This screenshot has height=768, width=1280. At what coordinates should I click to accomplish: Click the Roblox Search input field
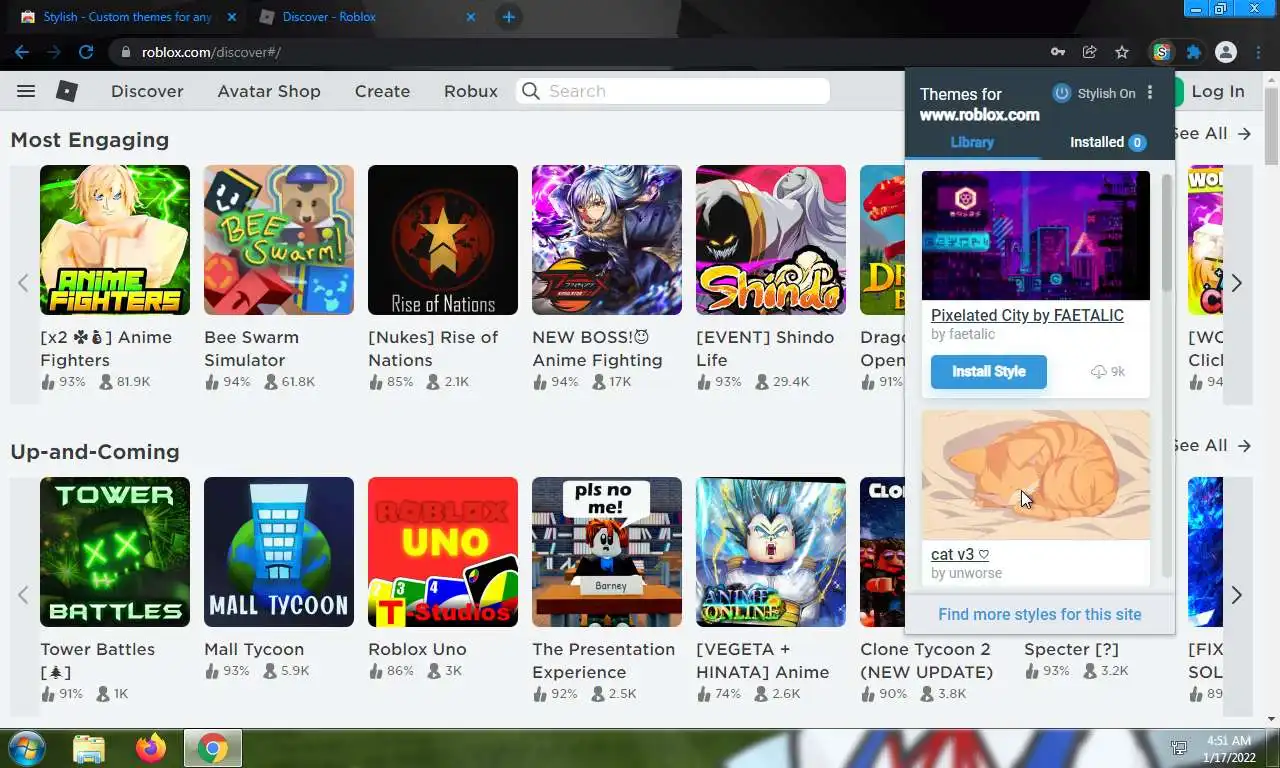[673, 91]
